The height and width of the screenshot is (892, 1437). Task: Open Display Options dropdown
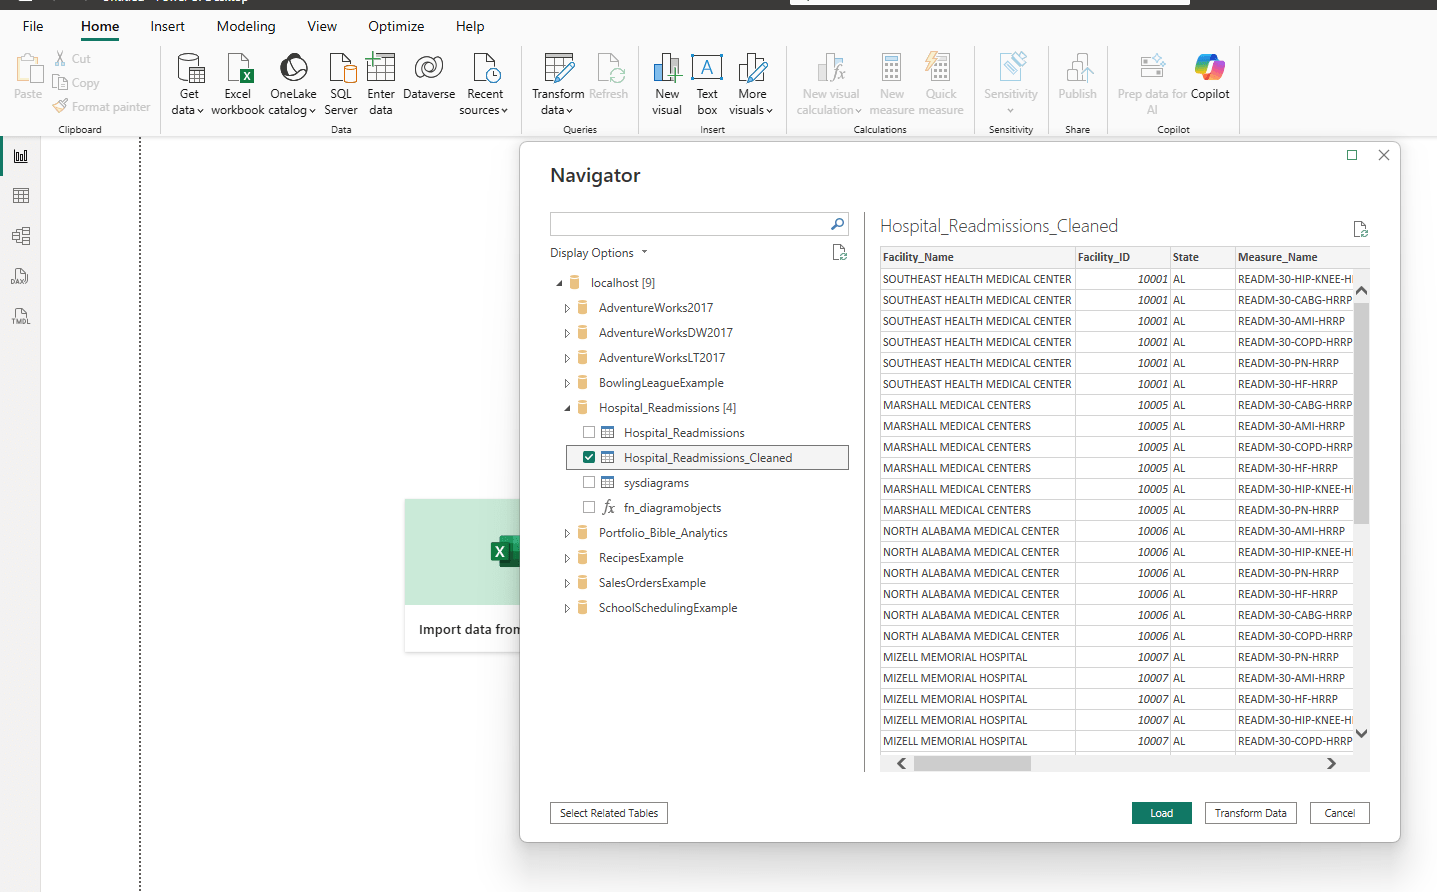pos(599,253)
